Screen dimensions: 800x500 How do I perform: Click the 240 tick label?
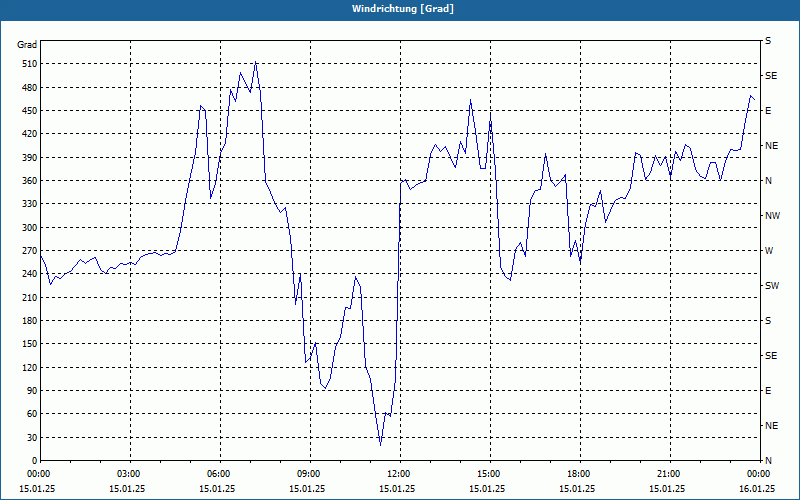point(30,274)
